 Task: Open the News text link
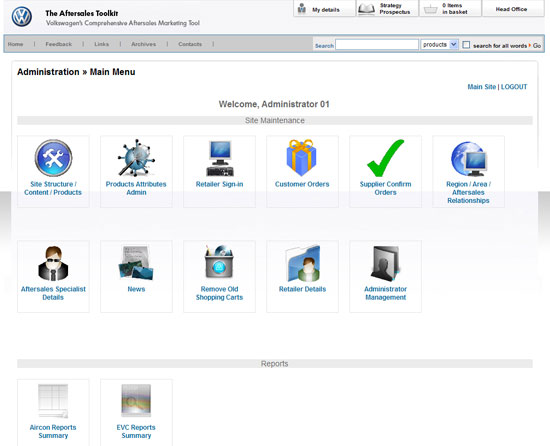pos(136,289)
